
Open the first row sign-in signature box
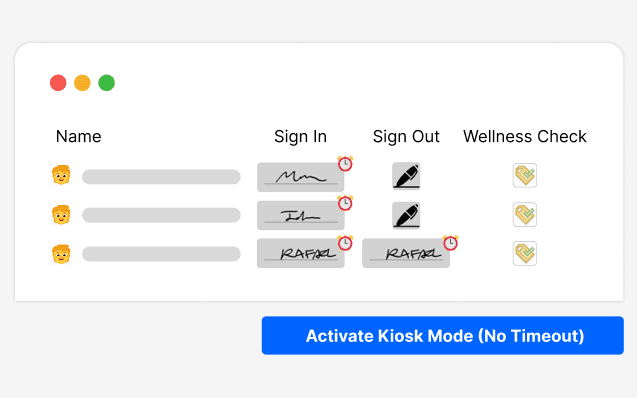(301, 177)
